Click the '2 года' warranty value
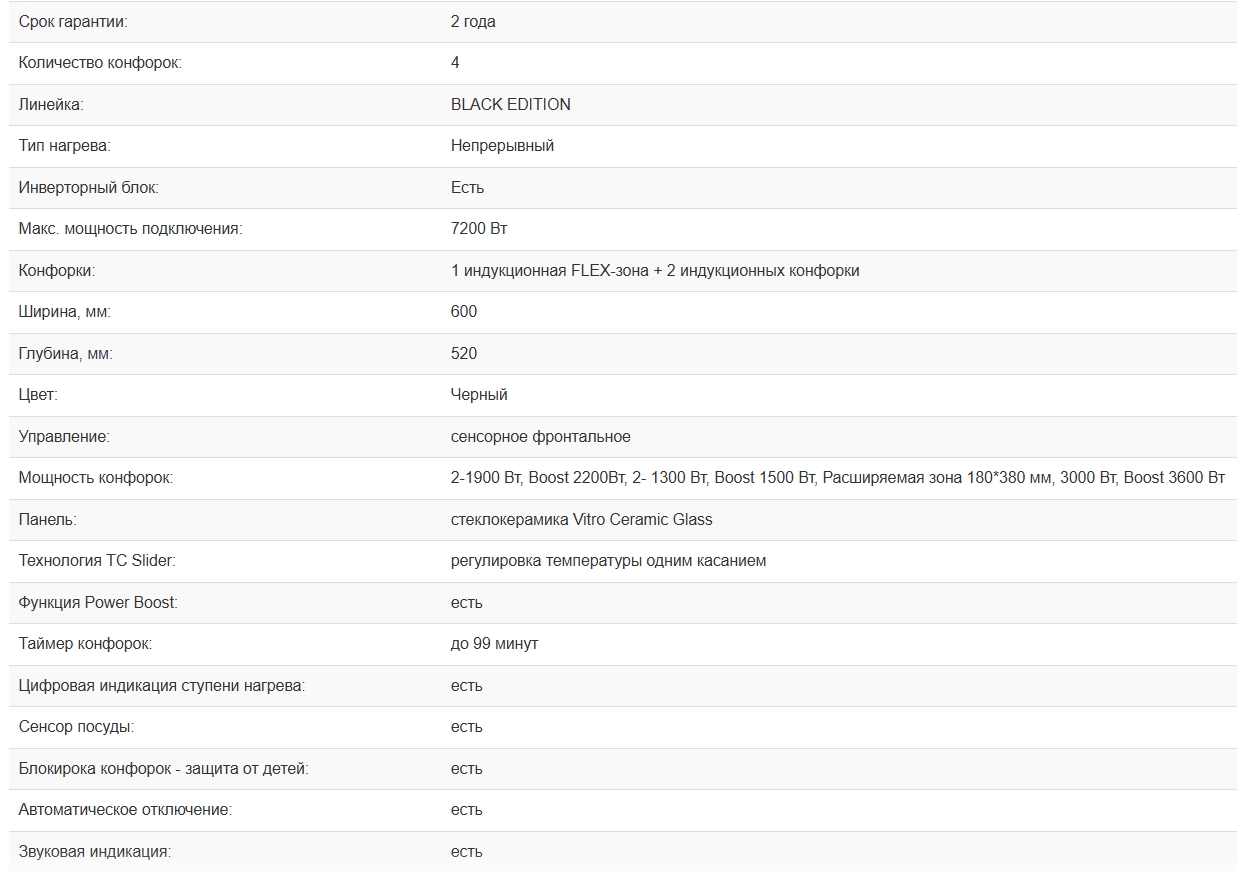 (473, 21)
